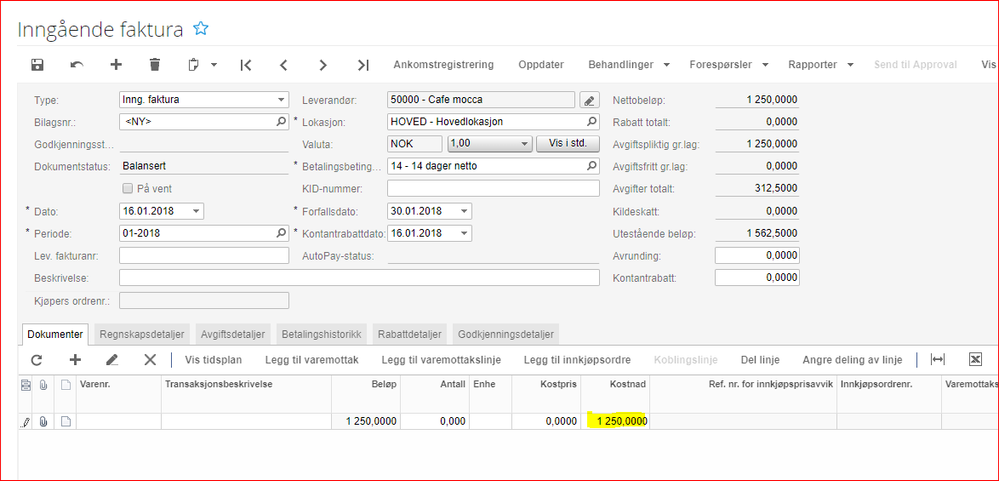Screen dimensions: 999x481
Task: Switch to the Godkjenningsdetaljer tab
Action: point(506,334)
